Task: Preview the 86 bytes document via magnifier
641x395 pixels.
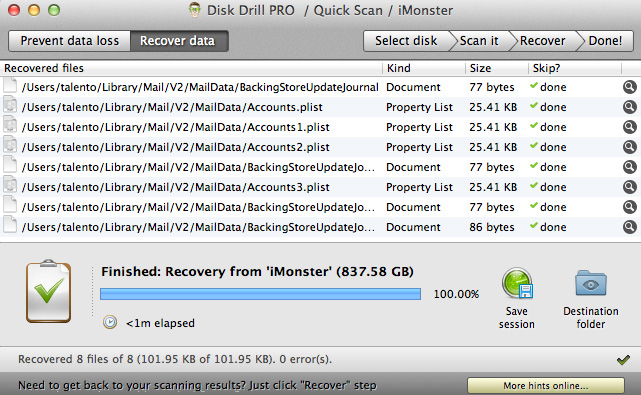Action: click(630, 227)
